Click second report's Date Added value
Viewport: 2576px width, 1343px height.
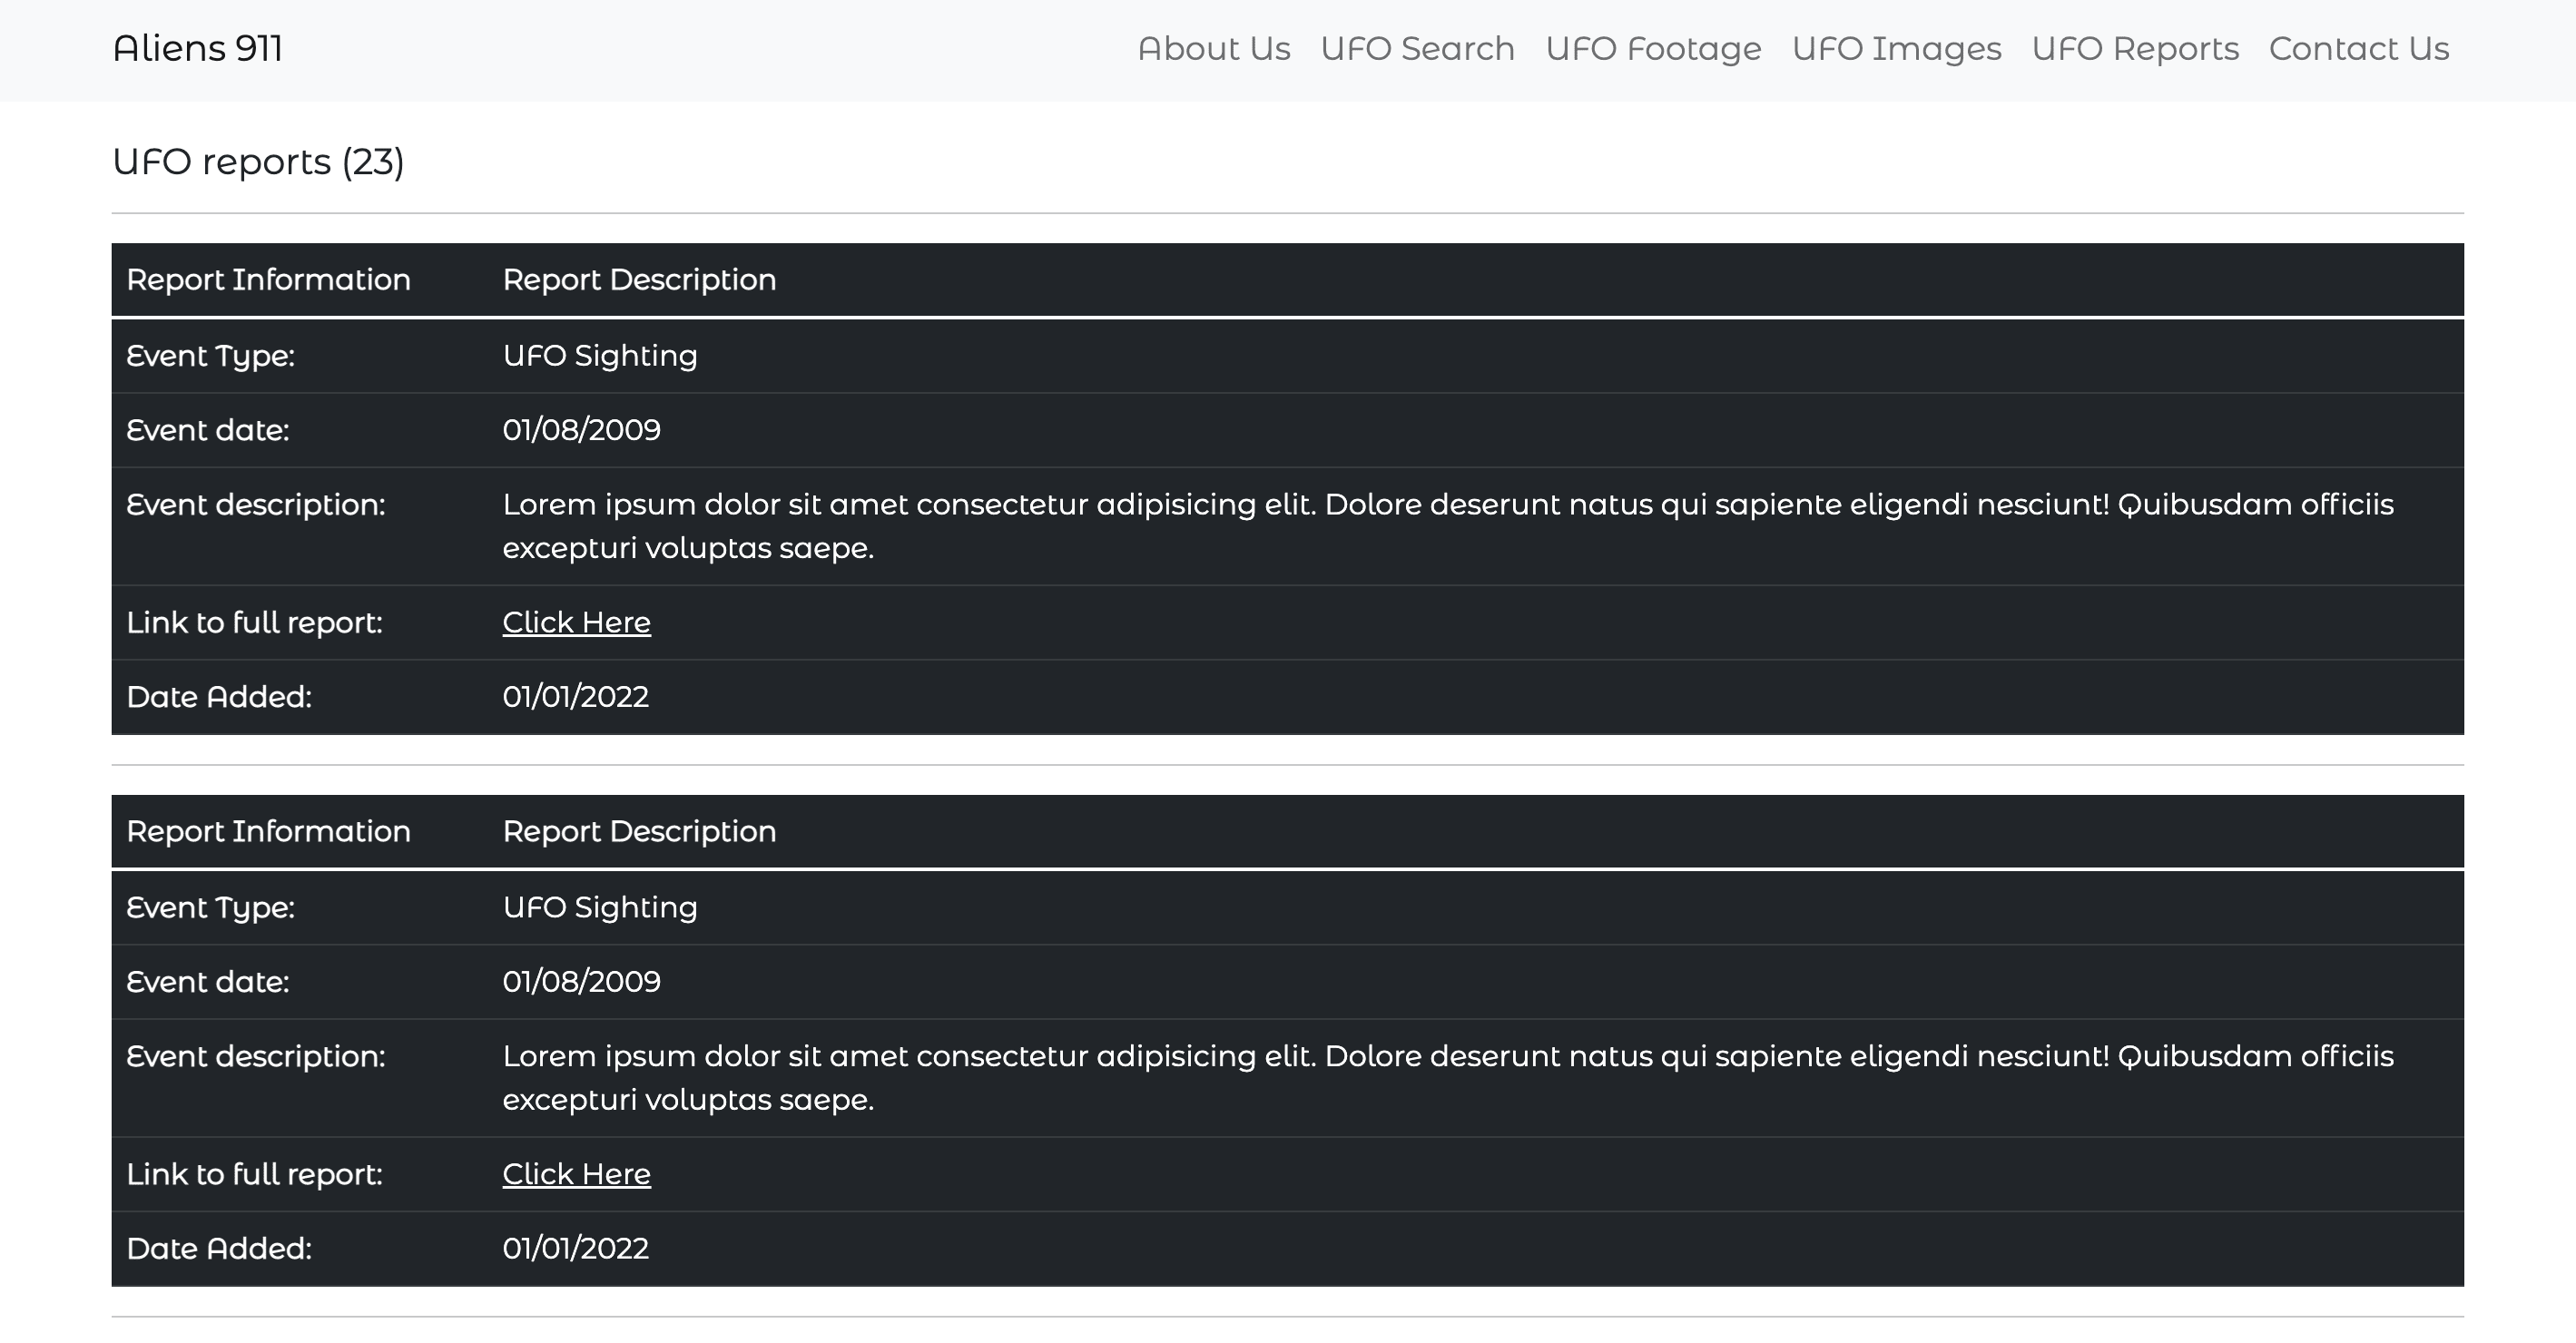coord(575,1249)
